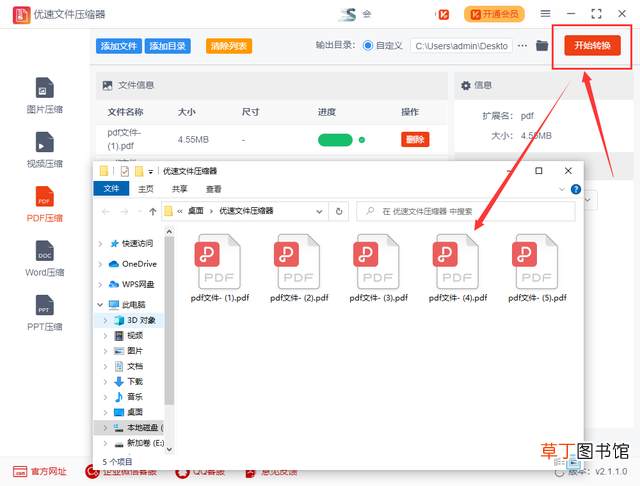
Task: Click the 添加文件 add file button
Action: tap(119, 46)
